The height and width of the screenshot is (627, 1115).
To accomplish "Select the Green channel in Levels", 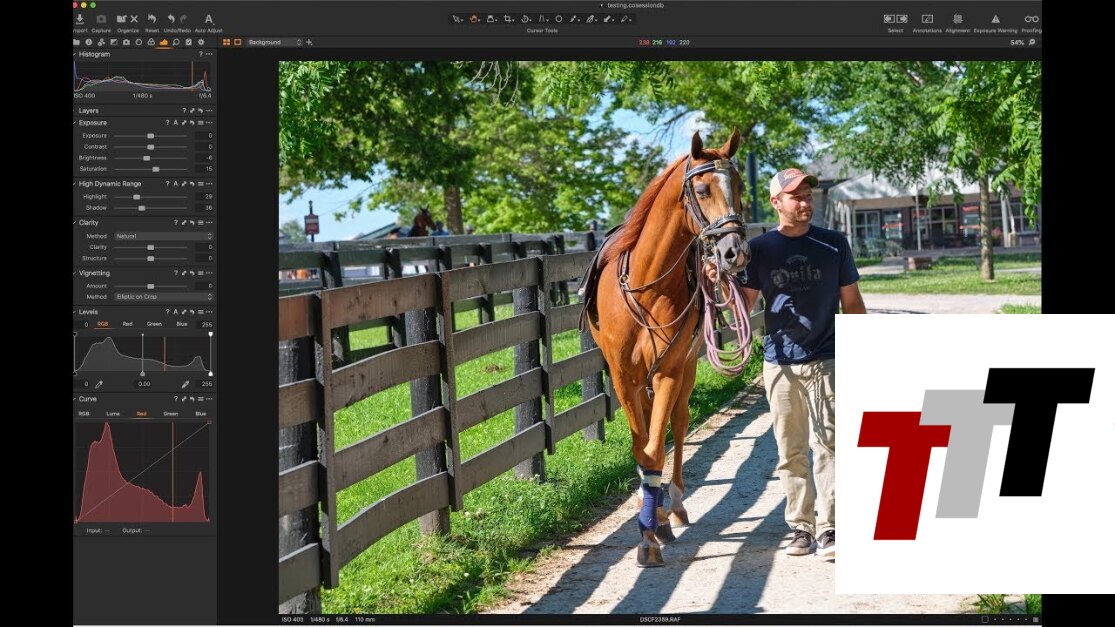I will 154,324.
